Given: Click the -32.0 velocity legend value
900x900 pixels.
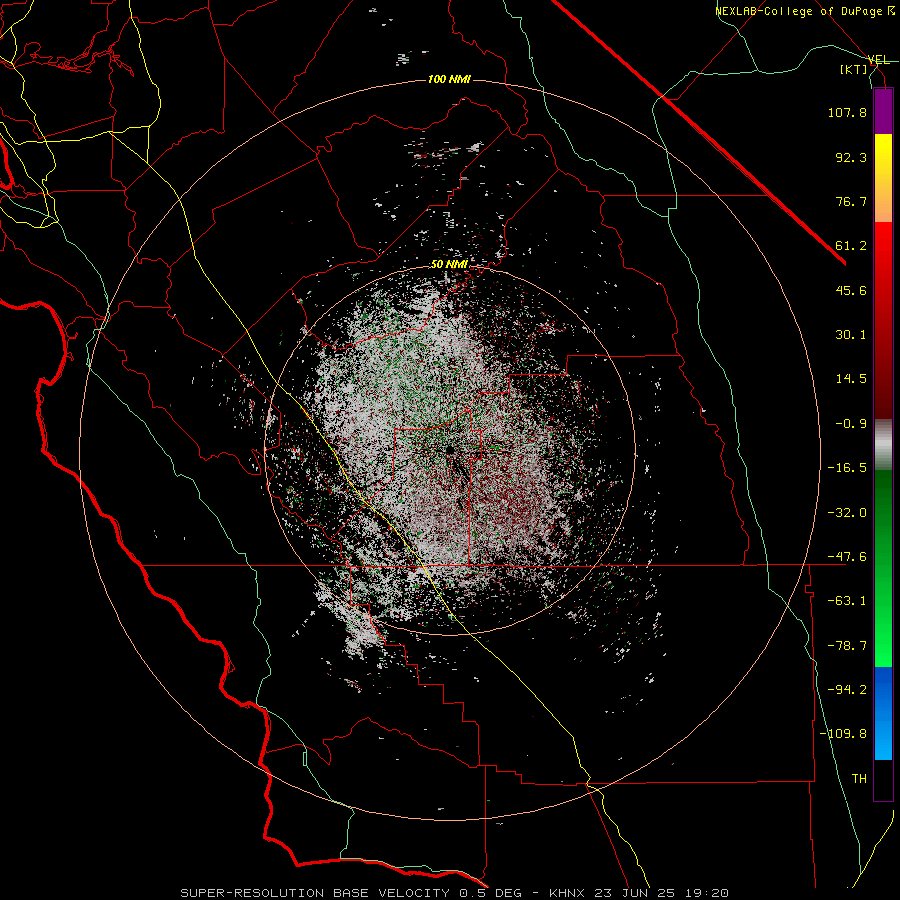Looking at the screenshot, I should point(847,513).
